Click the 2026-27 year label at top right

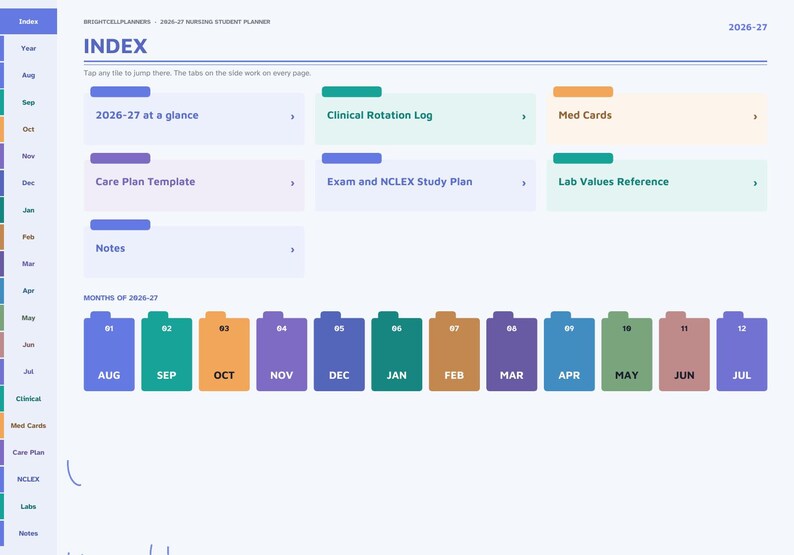747,27
